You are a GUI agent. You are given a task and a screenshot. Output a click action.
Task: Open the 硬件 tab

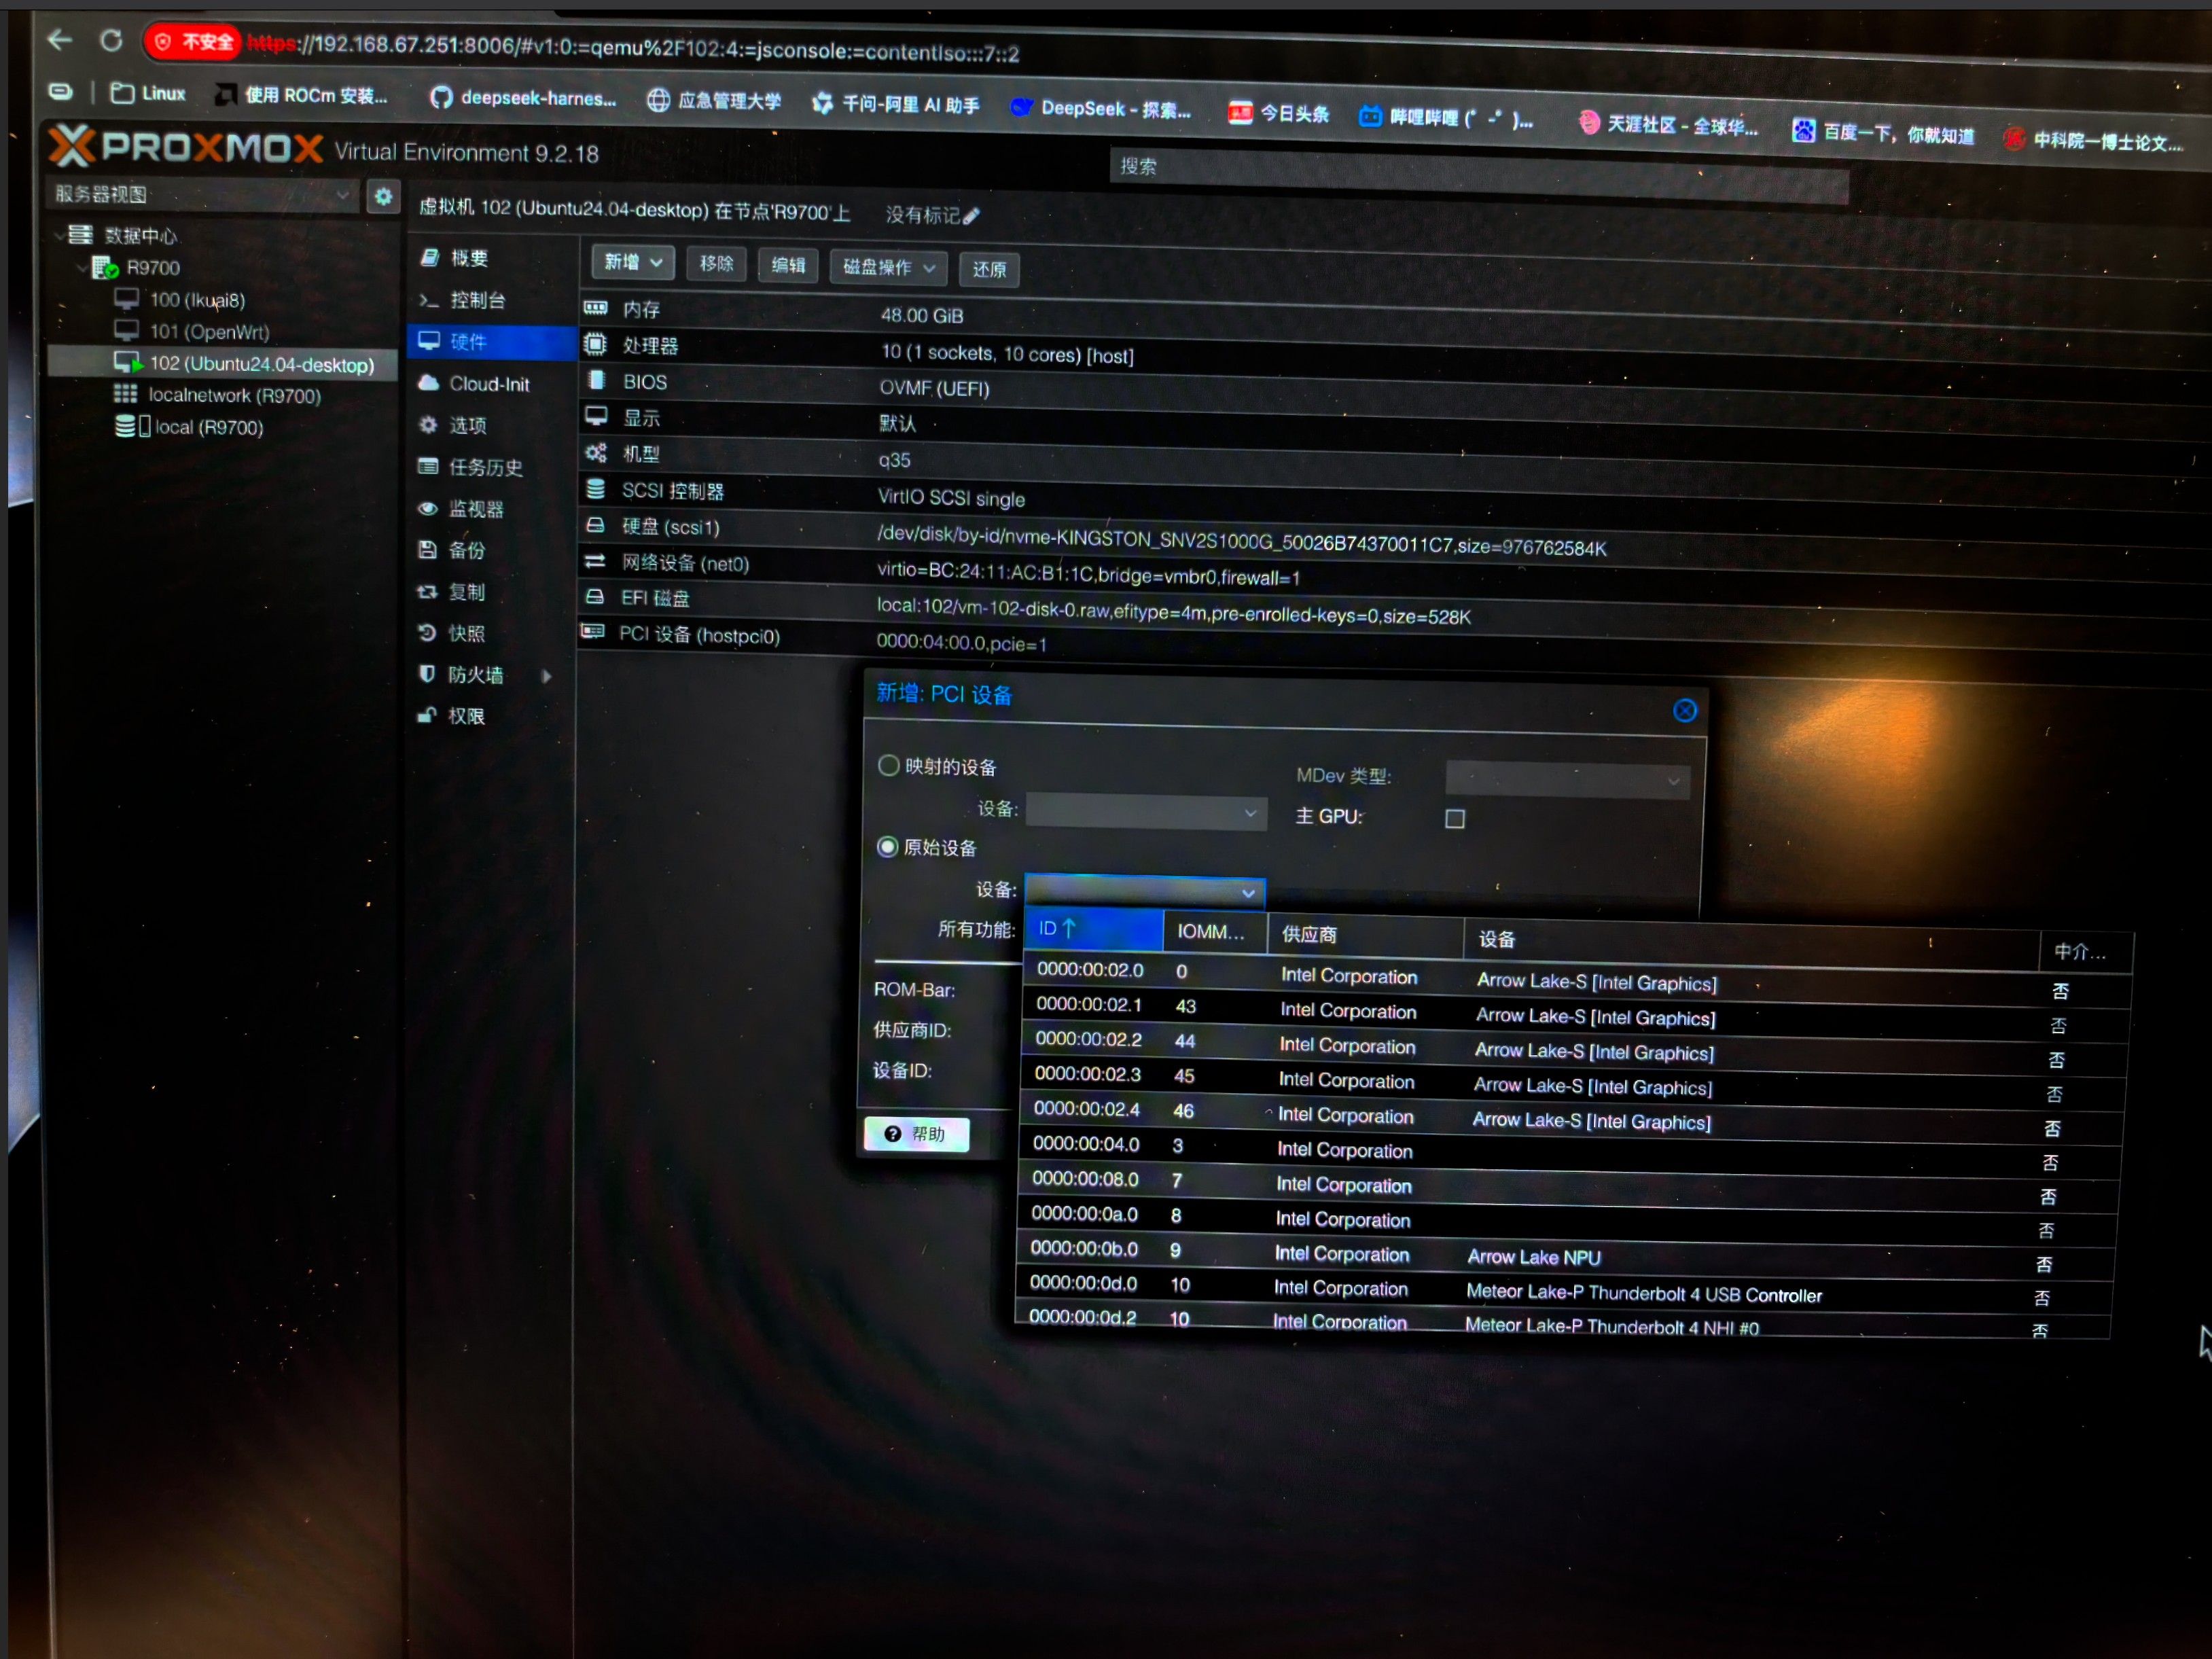[490, 342]
